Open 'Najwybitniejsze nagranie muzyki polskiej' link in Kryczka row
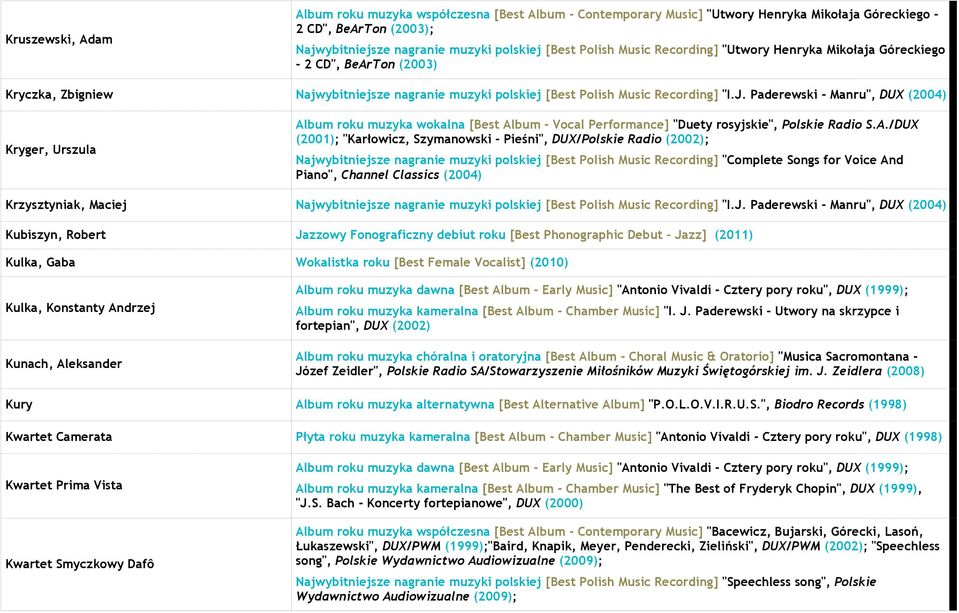959x613 pixels. 418,95
